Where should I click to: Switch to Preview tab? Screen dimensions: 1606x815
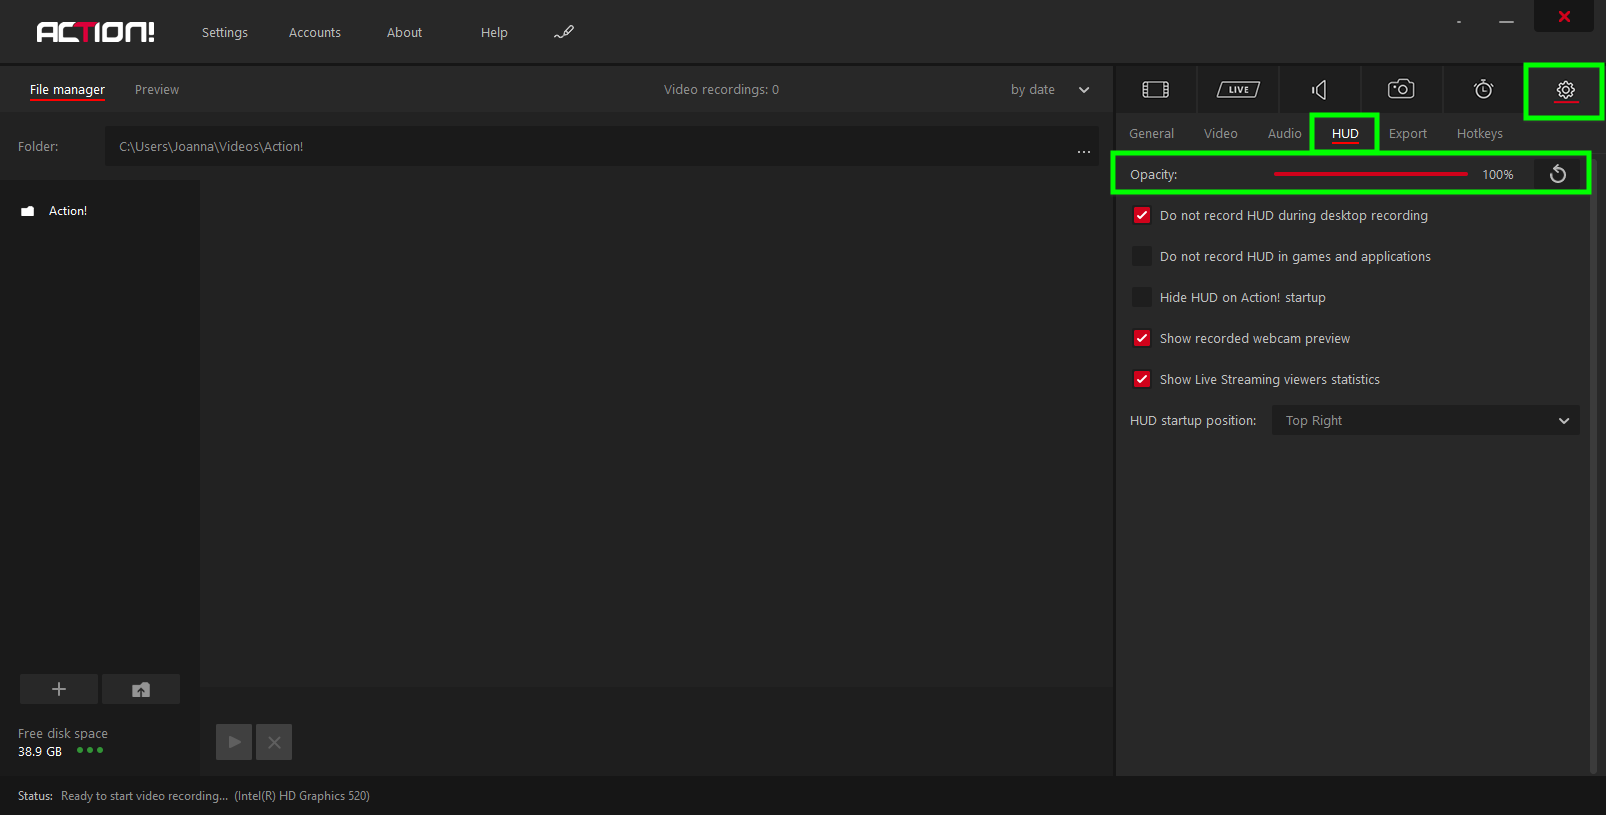157,90
